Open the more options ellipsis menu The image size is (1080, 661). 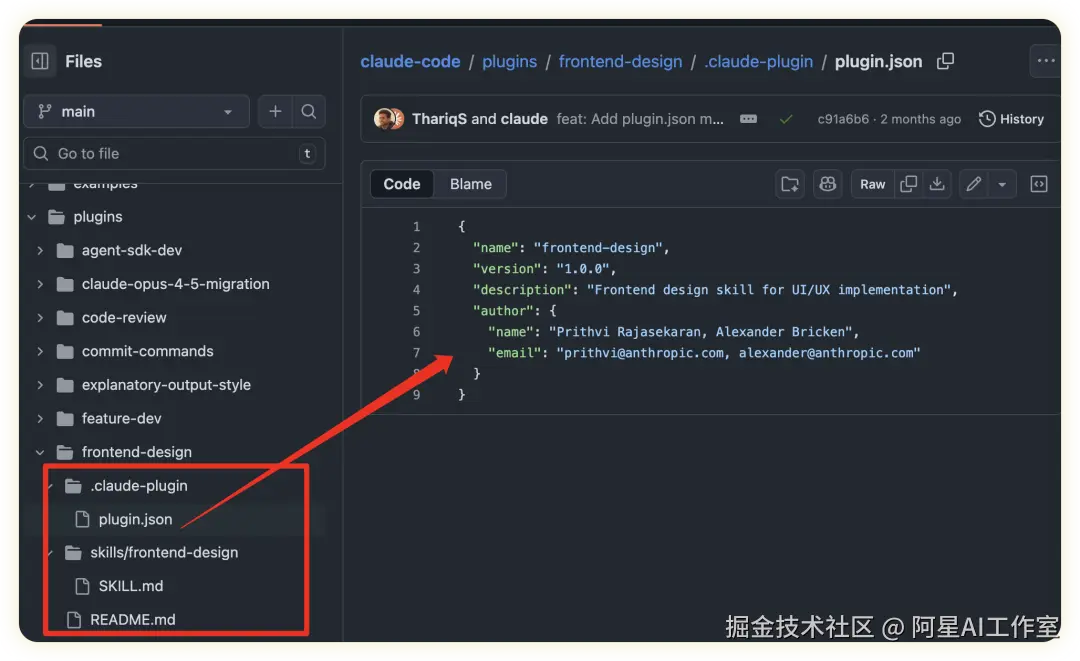1046,61
